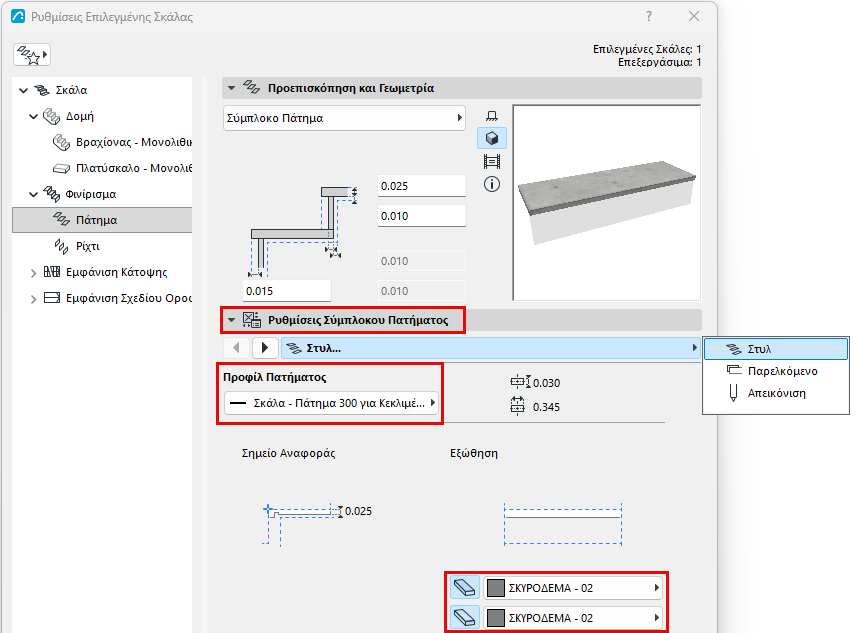Collapse the Σκάλα tree node
This screenshot has width=858, height=633.
(23, 90)
